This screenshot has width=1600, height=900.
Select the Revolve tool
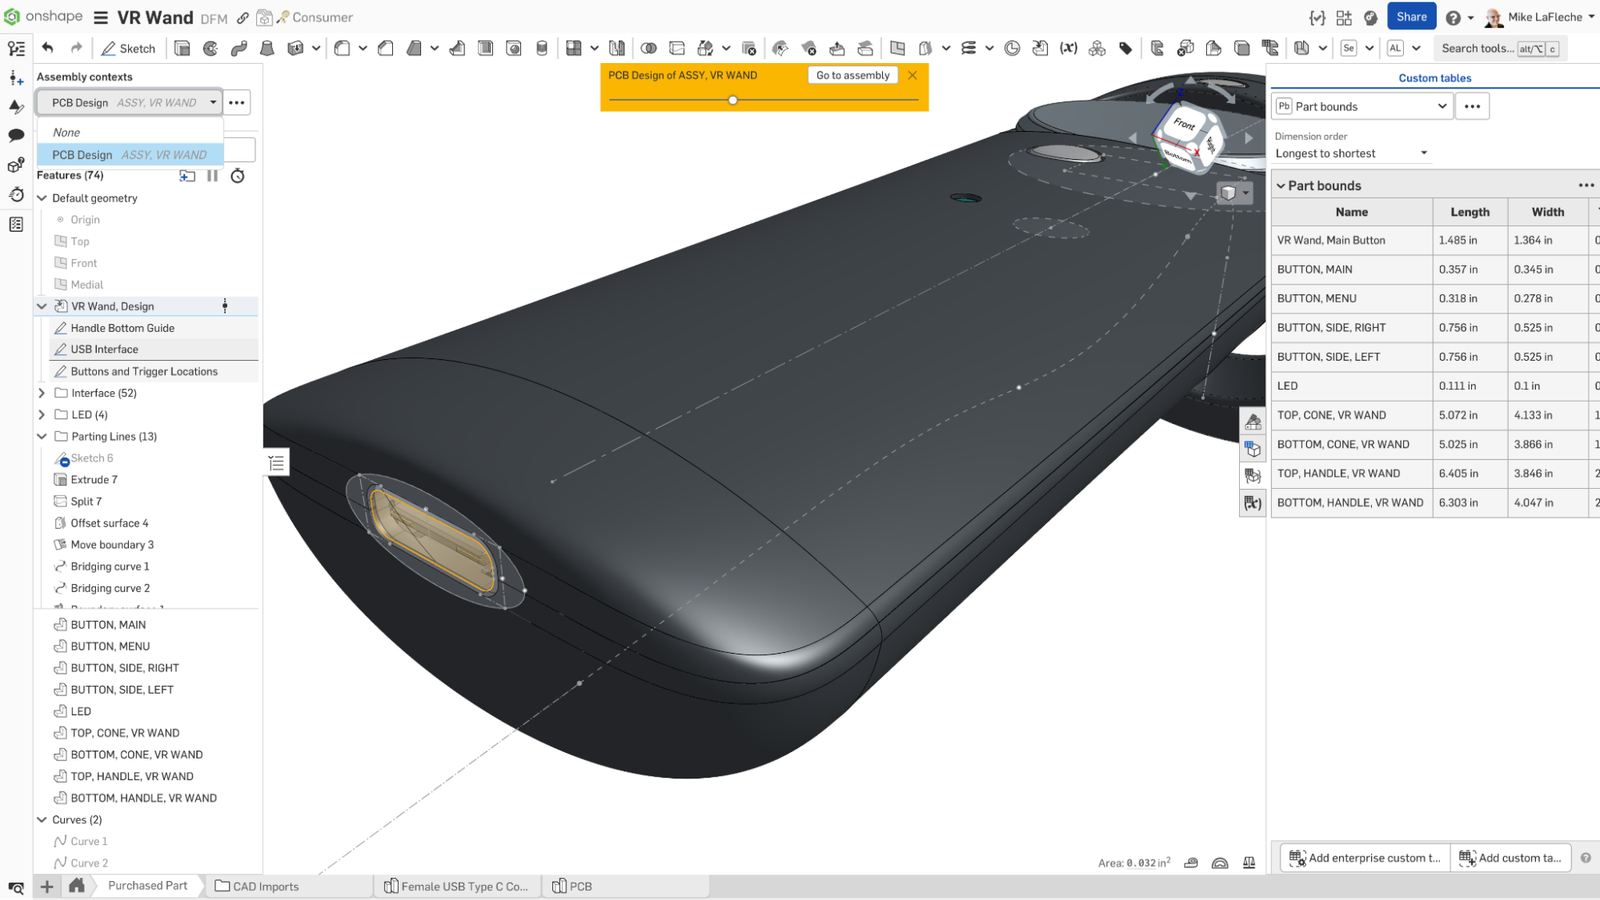click(x=210, y=48)
